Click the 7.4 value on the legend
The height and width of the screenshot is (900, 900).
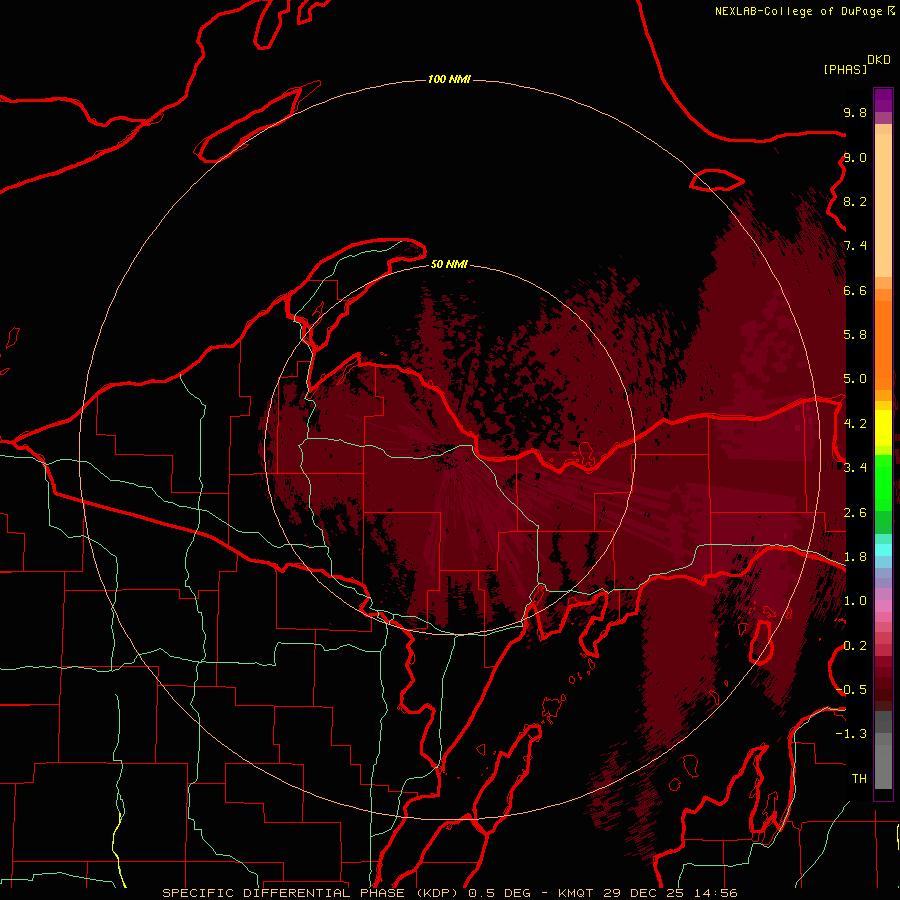point(855,246)
